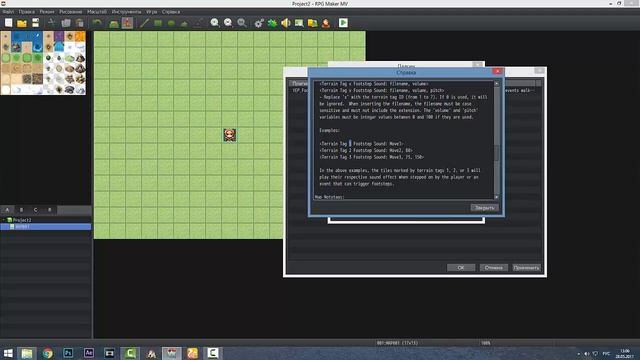Switch to tileset tab B
Viewport: 640px width, 360px height.
(x=21, y=210)
